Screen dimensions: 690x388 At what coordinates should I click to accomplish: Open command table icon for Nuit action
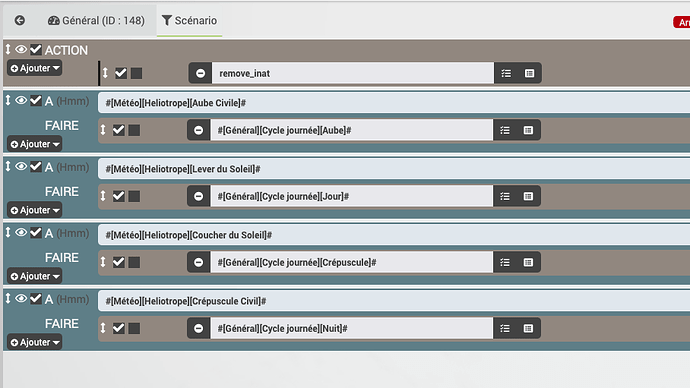click(x=528, y=328)
